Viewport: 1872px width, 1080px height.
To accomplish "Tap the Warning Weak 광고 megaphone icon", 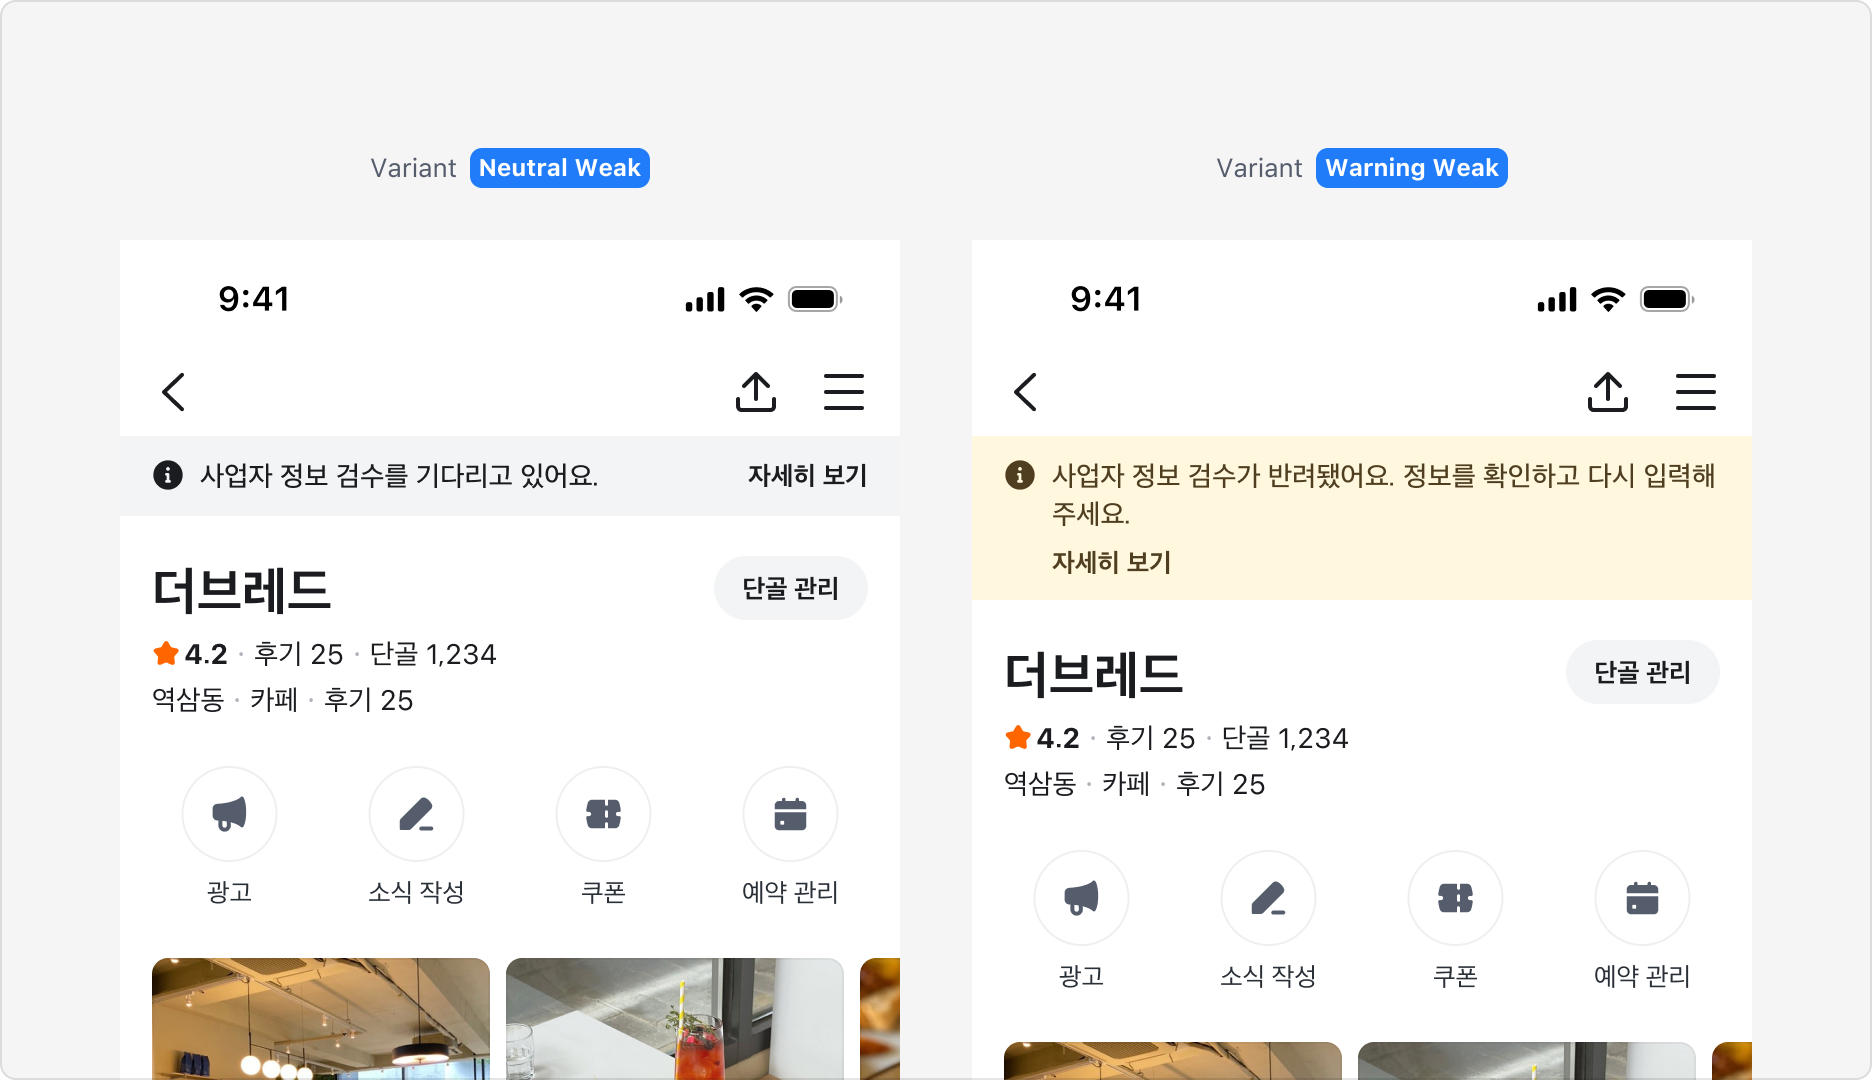I will pos(1081,898).
